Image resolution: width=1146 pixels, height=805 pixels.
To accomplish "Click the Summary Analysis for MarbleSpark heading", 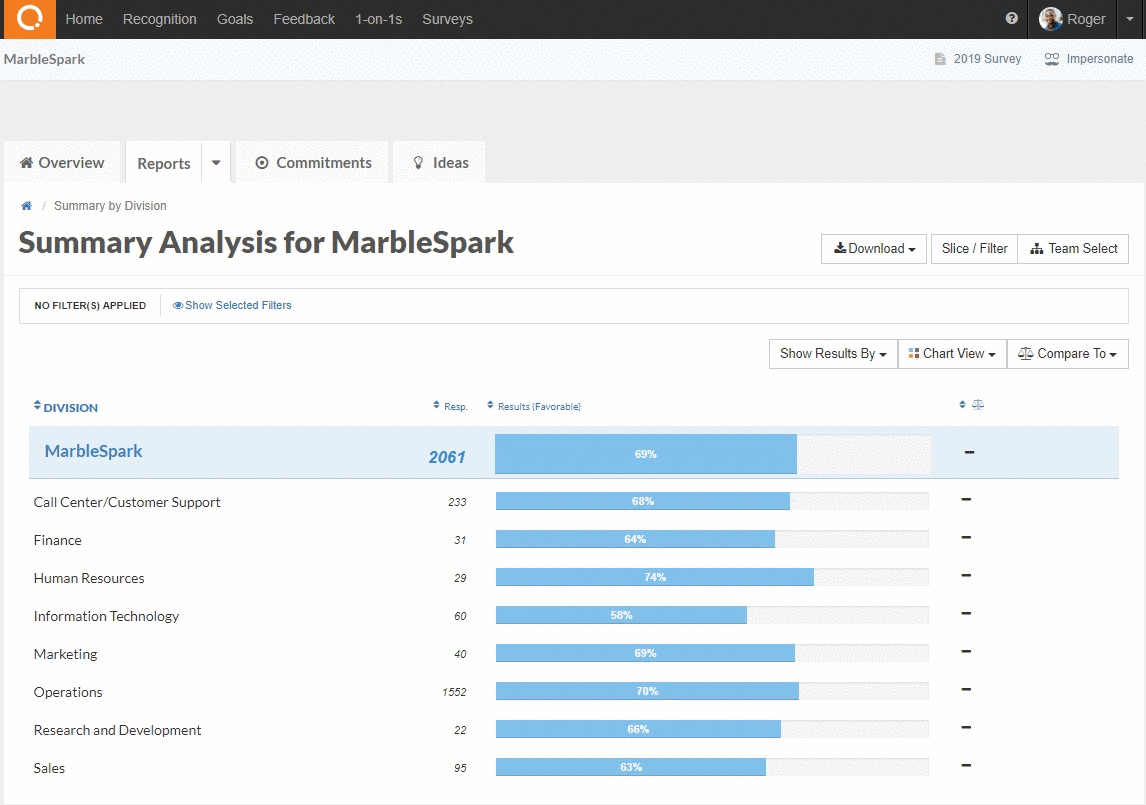I will coord(266,243).
